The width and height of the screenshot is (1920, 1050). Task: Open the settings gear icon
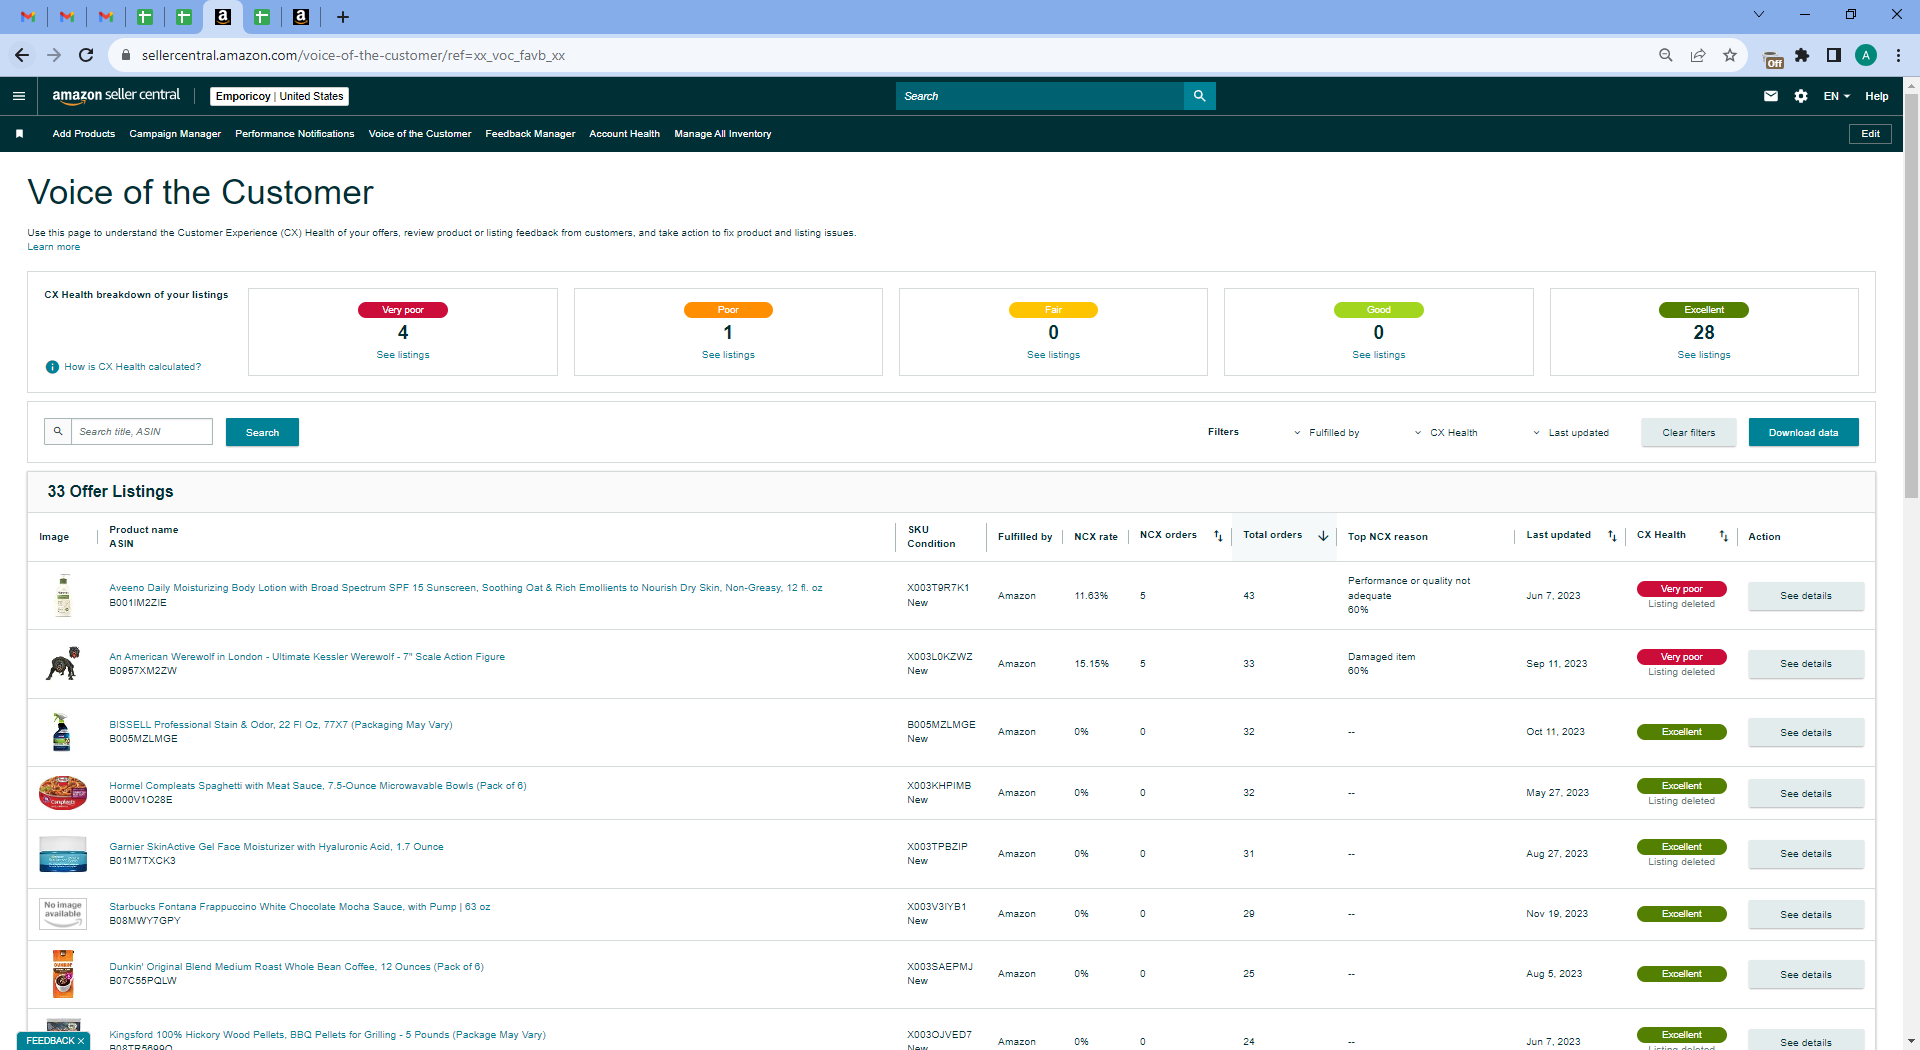click(1801, 96)
